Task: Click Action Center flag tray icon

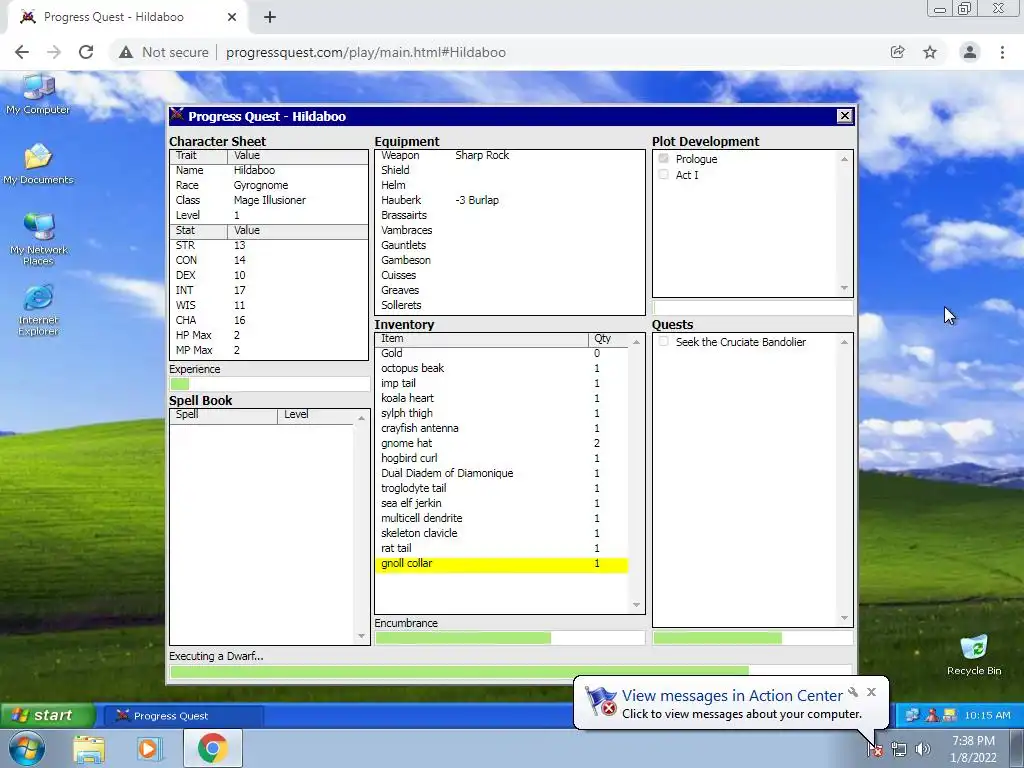Action: (874, 749)
